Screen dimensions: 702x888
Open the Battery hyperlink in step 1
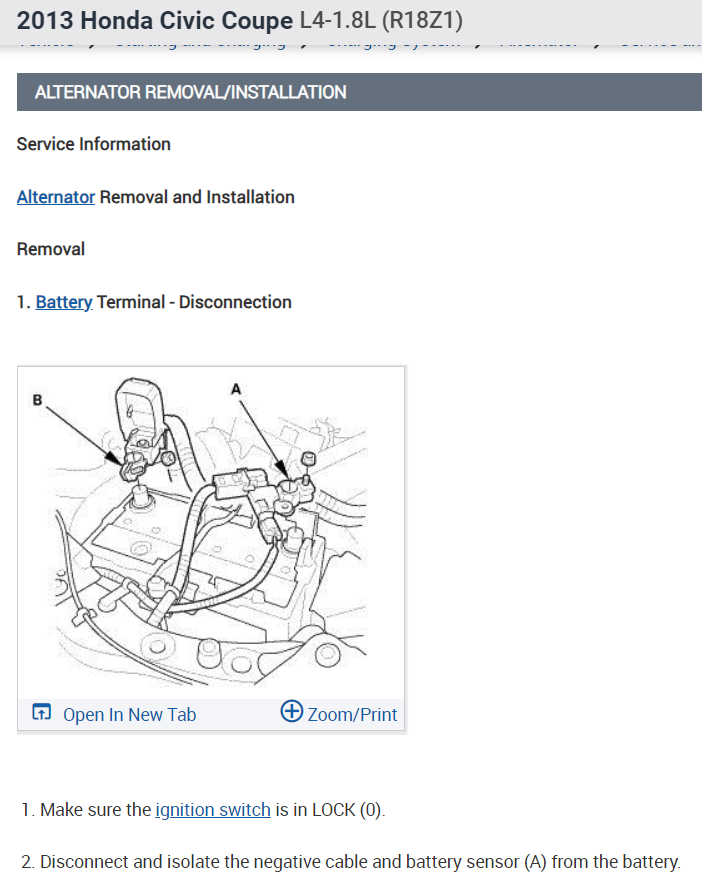[64, 302]
